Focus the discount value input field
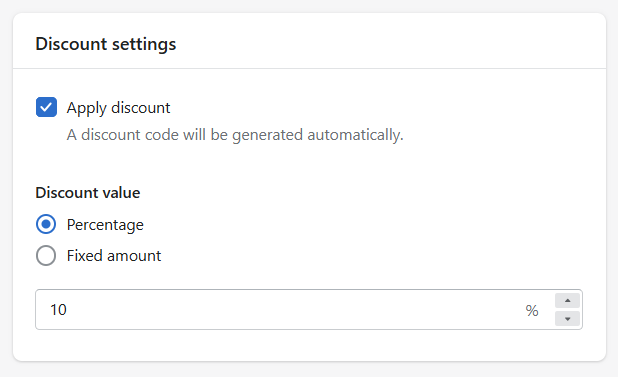The height and width of the screenshot is (377, 618). pos(309,310)
